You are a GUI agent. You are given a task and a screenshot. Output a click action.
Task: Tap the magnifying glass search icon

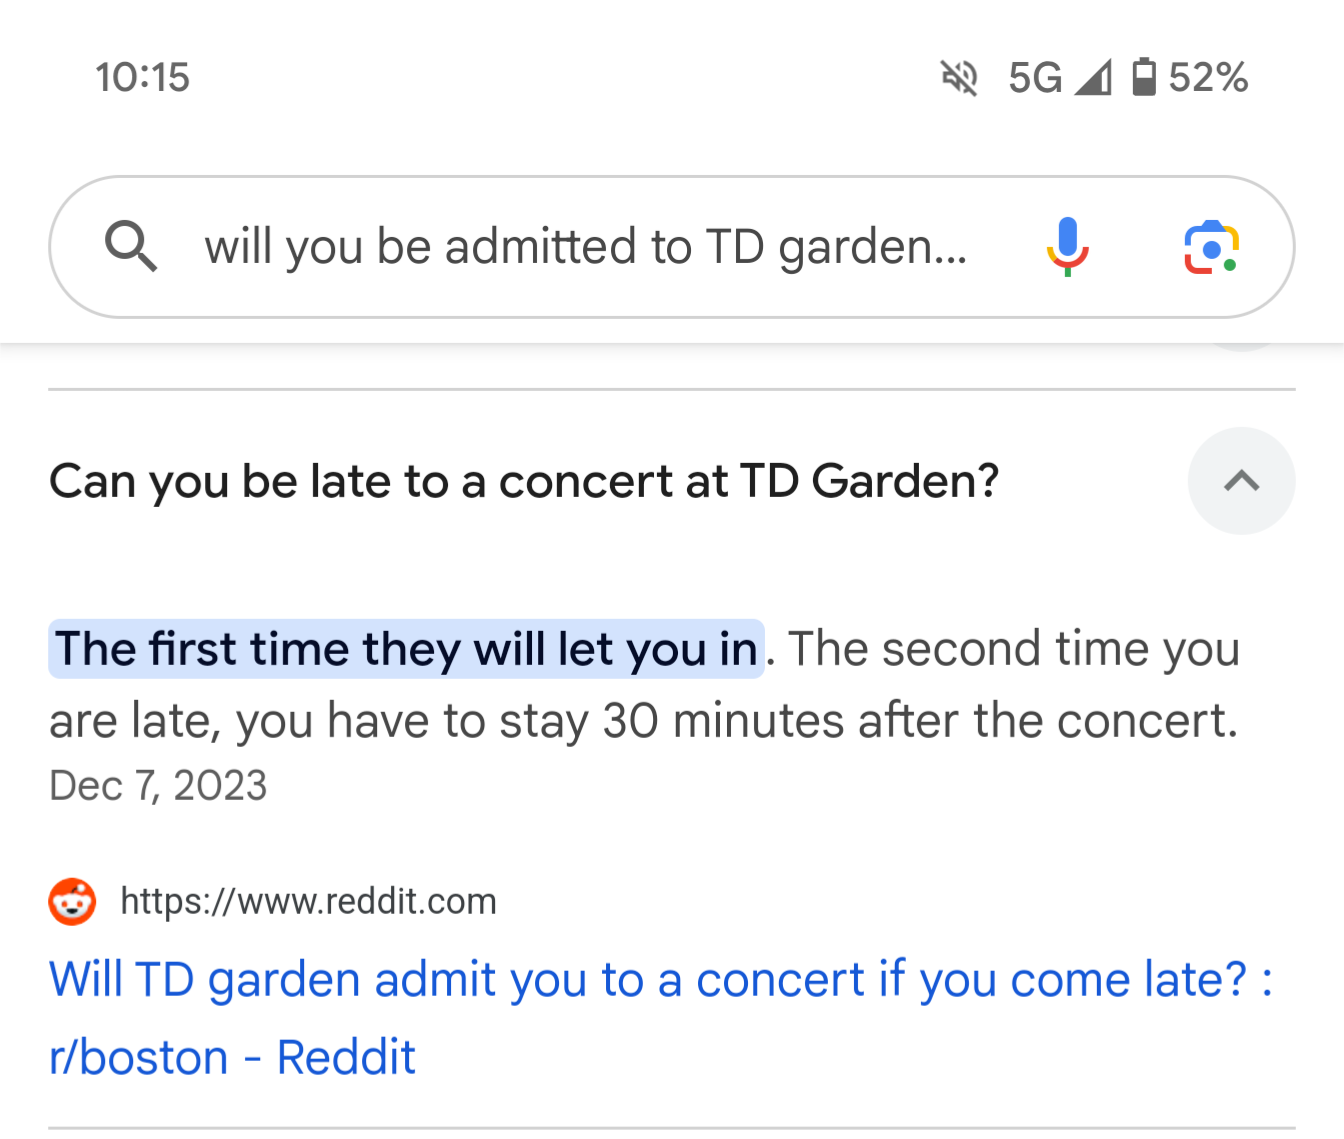tap(131, 247)
